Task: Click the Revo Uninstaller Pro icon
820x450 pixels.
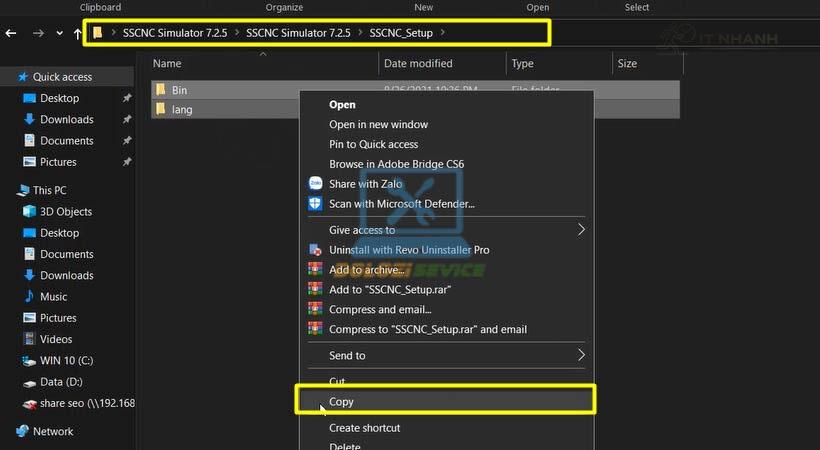Action: click(316, 250)
